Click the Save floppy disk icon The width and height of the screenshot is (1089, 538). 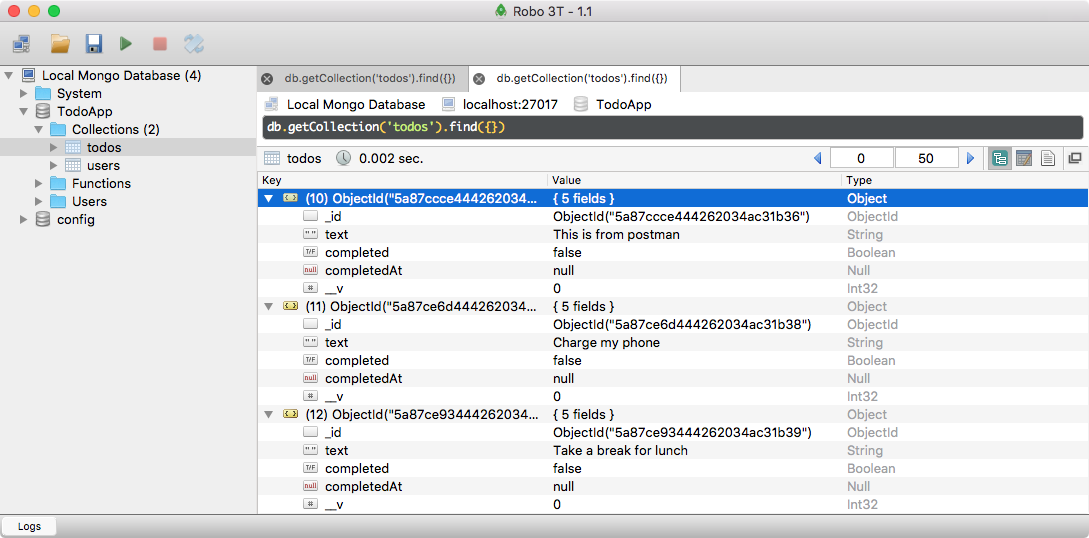tap(93, 44)
